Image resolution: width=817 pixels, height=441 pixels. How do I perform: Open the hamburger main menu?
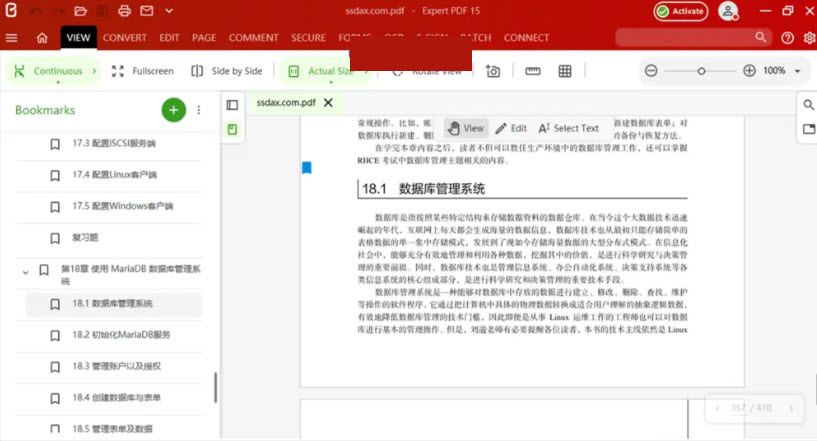[x=11, y=38]
